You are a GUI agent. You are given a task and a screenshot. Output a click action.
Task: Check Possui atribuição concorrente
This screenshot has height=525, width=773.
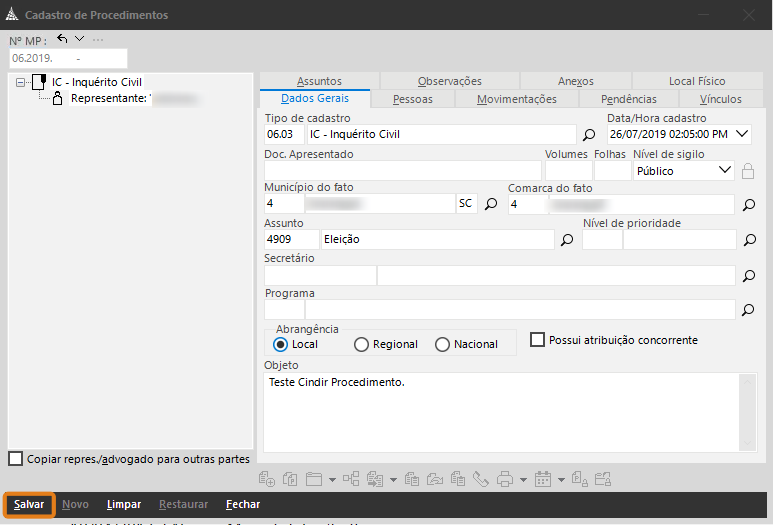coord(537,340)
